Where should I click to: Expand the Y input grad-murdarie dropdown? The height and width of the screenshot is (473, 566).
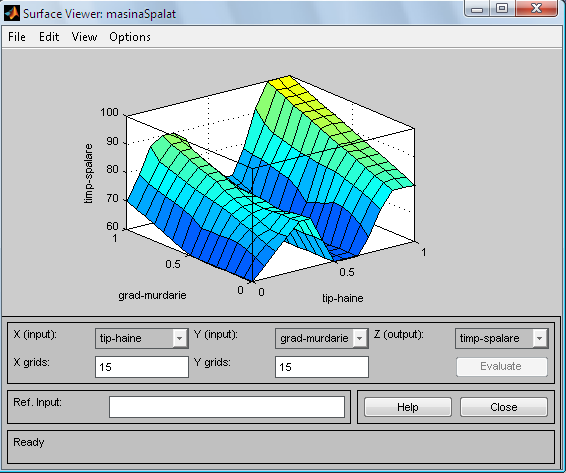point(360,338)
